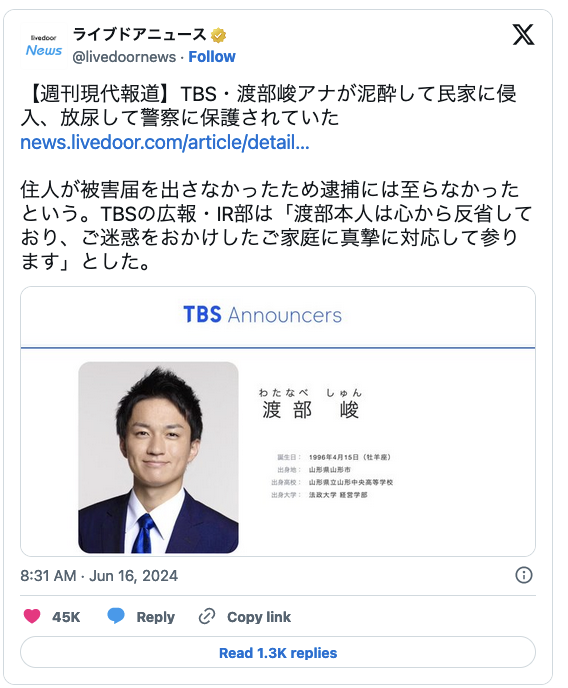The width and height of the screenshot is (568, 688).
Task: Click the Reply text label
Action: click(x=155, y=617)
